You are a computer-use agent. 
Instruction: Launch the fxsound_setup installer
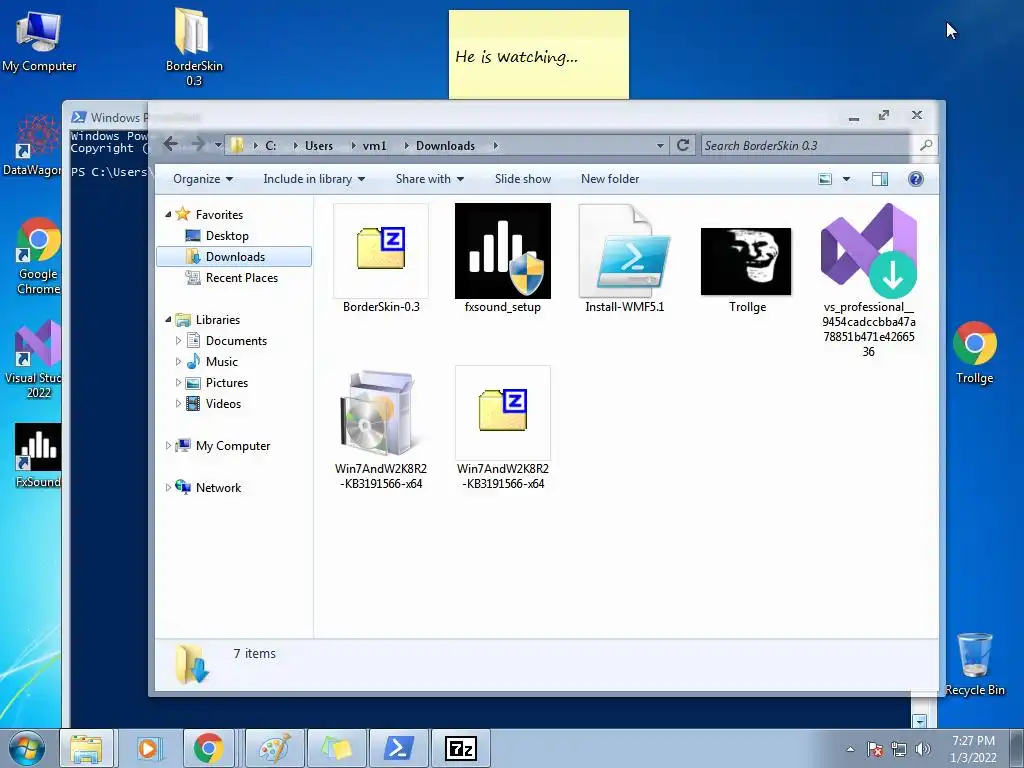pos(502,259)
